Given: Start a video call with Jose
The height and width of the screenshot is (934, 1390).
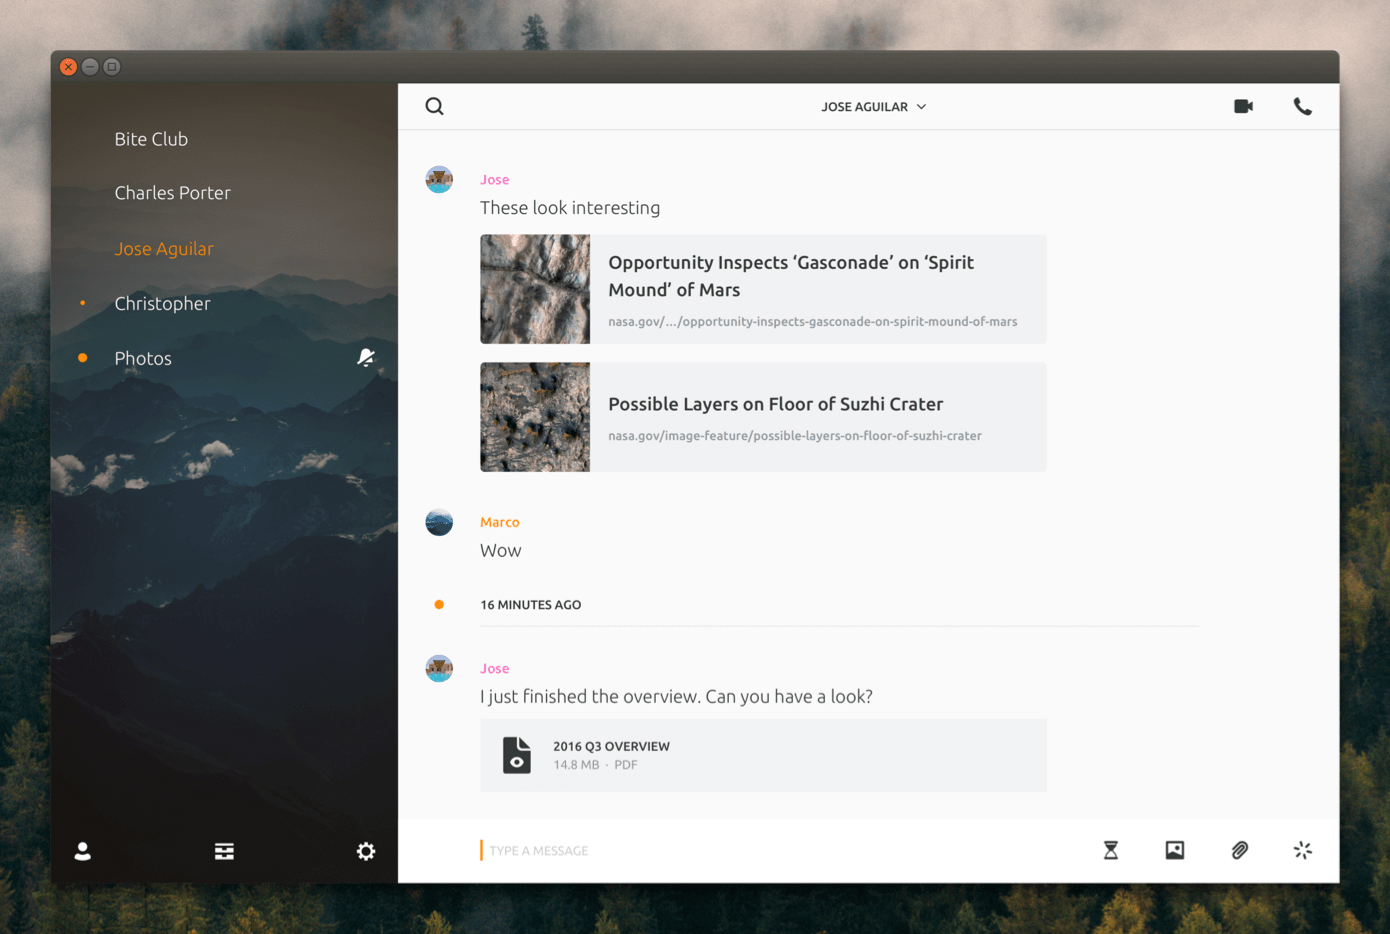Looking at the screenshot, I should (x=1243, y=106).
